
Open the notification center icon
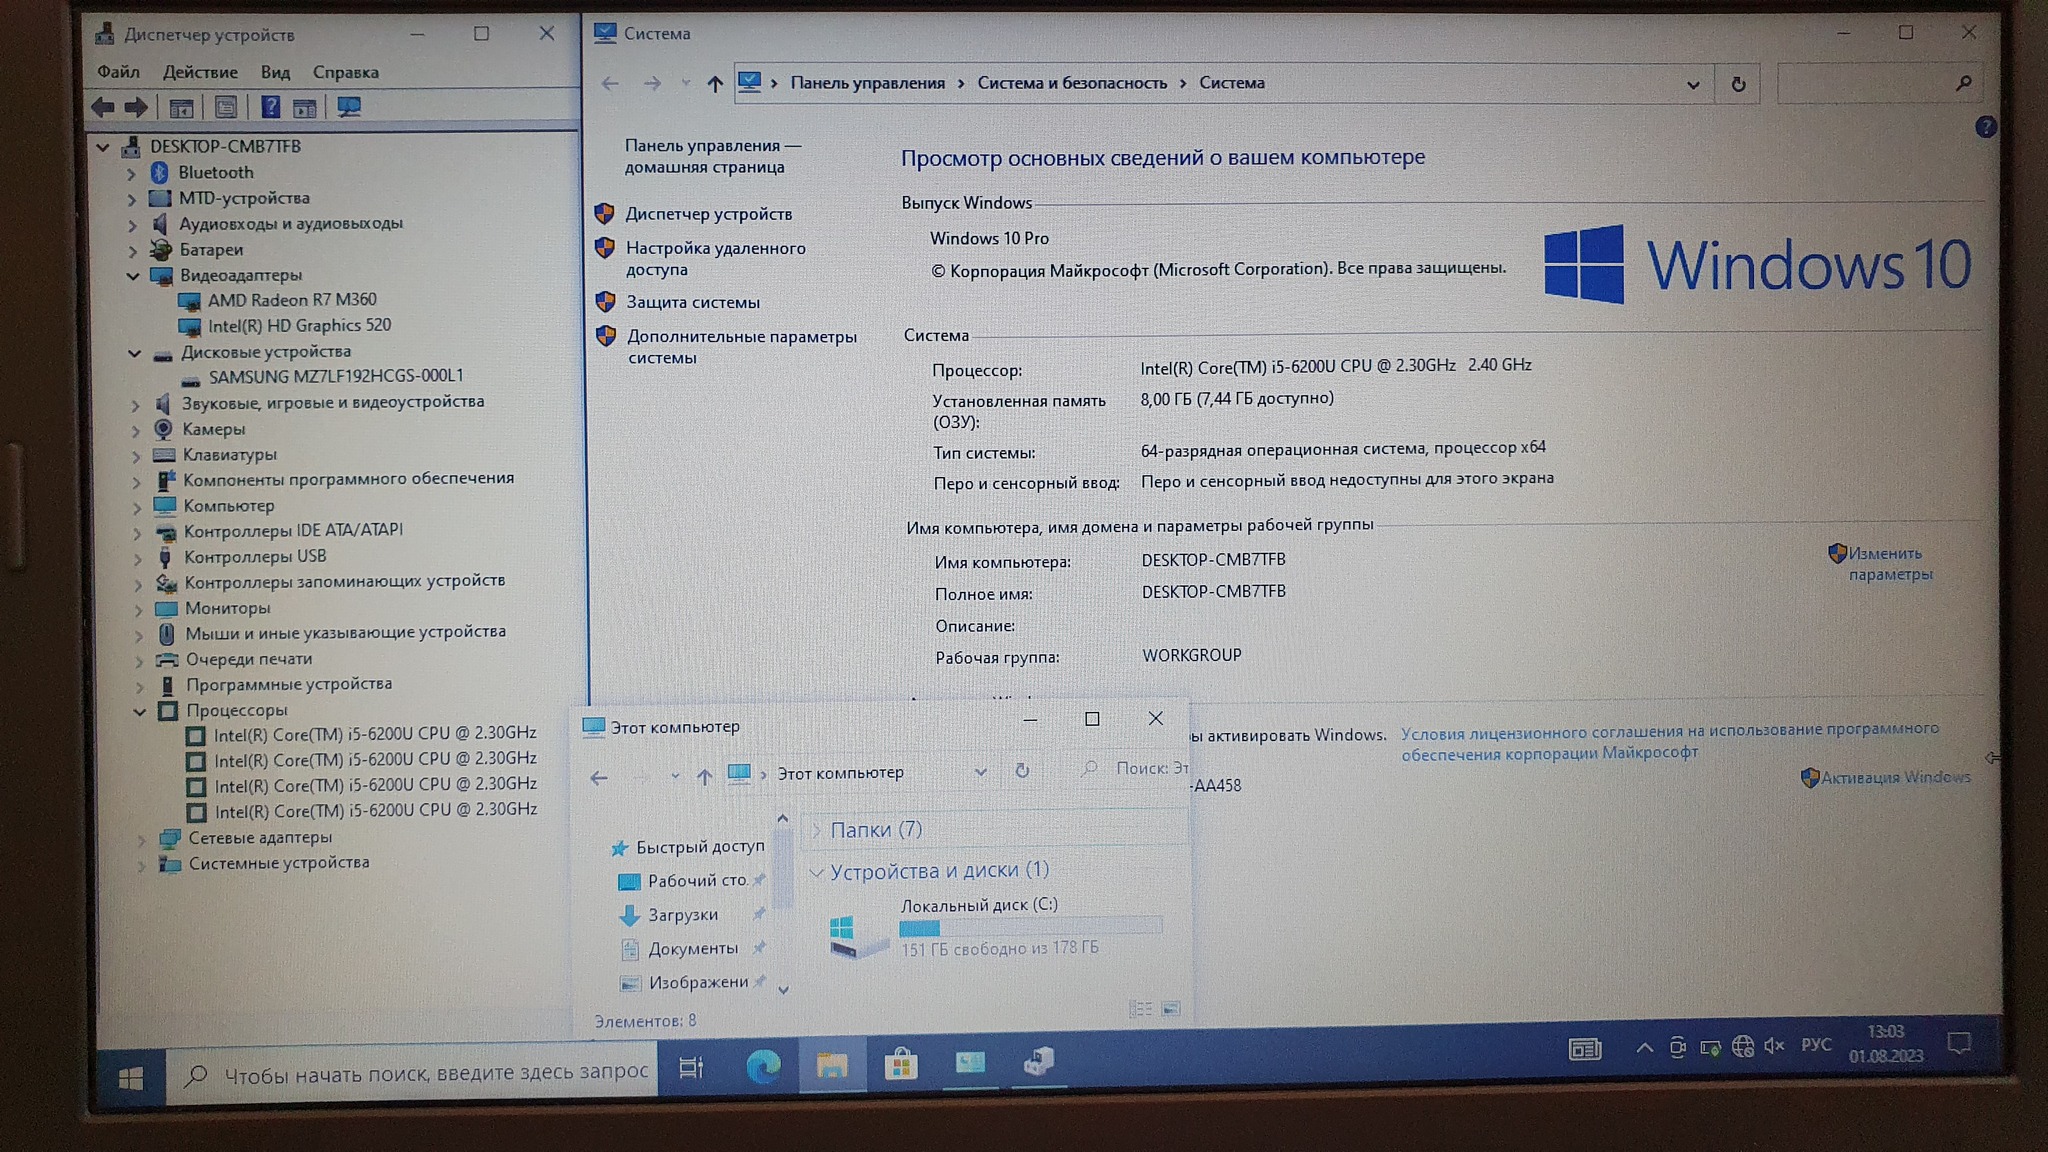pyautogui.click(x=1959, y=1044)
